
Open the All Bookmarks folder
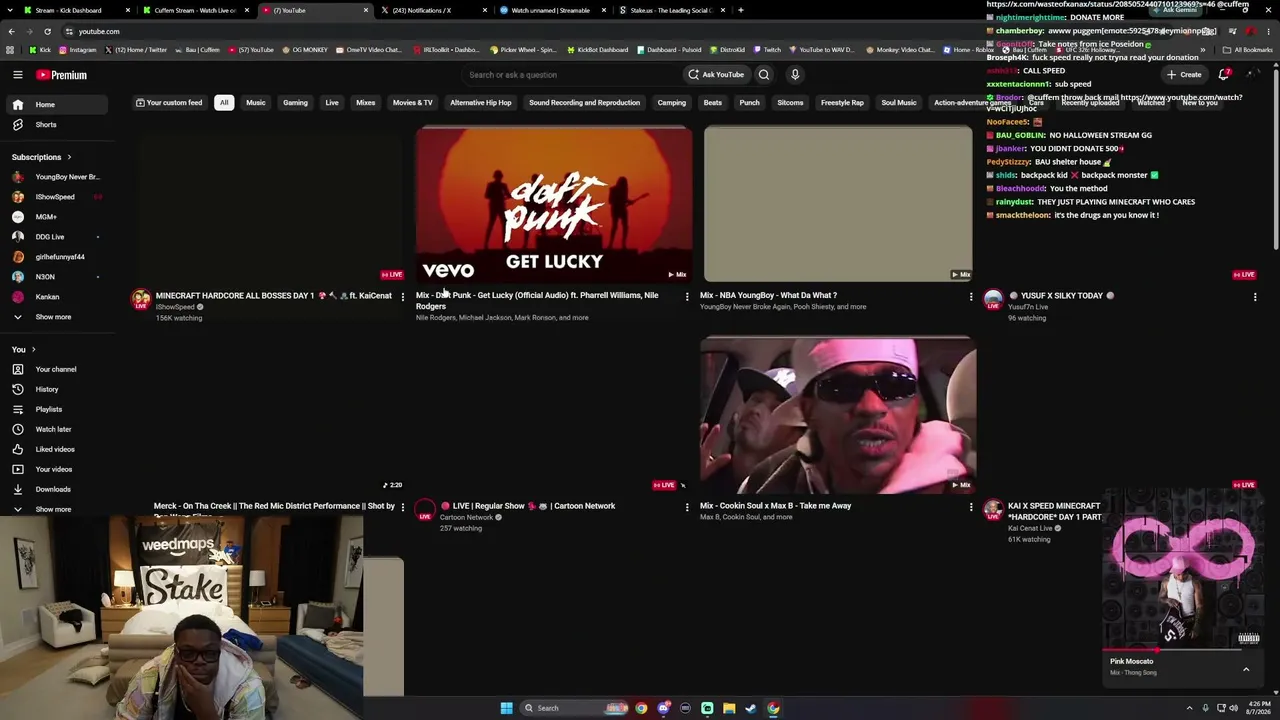pos(1248,50)
